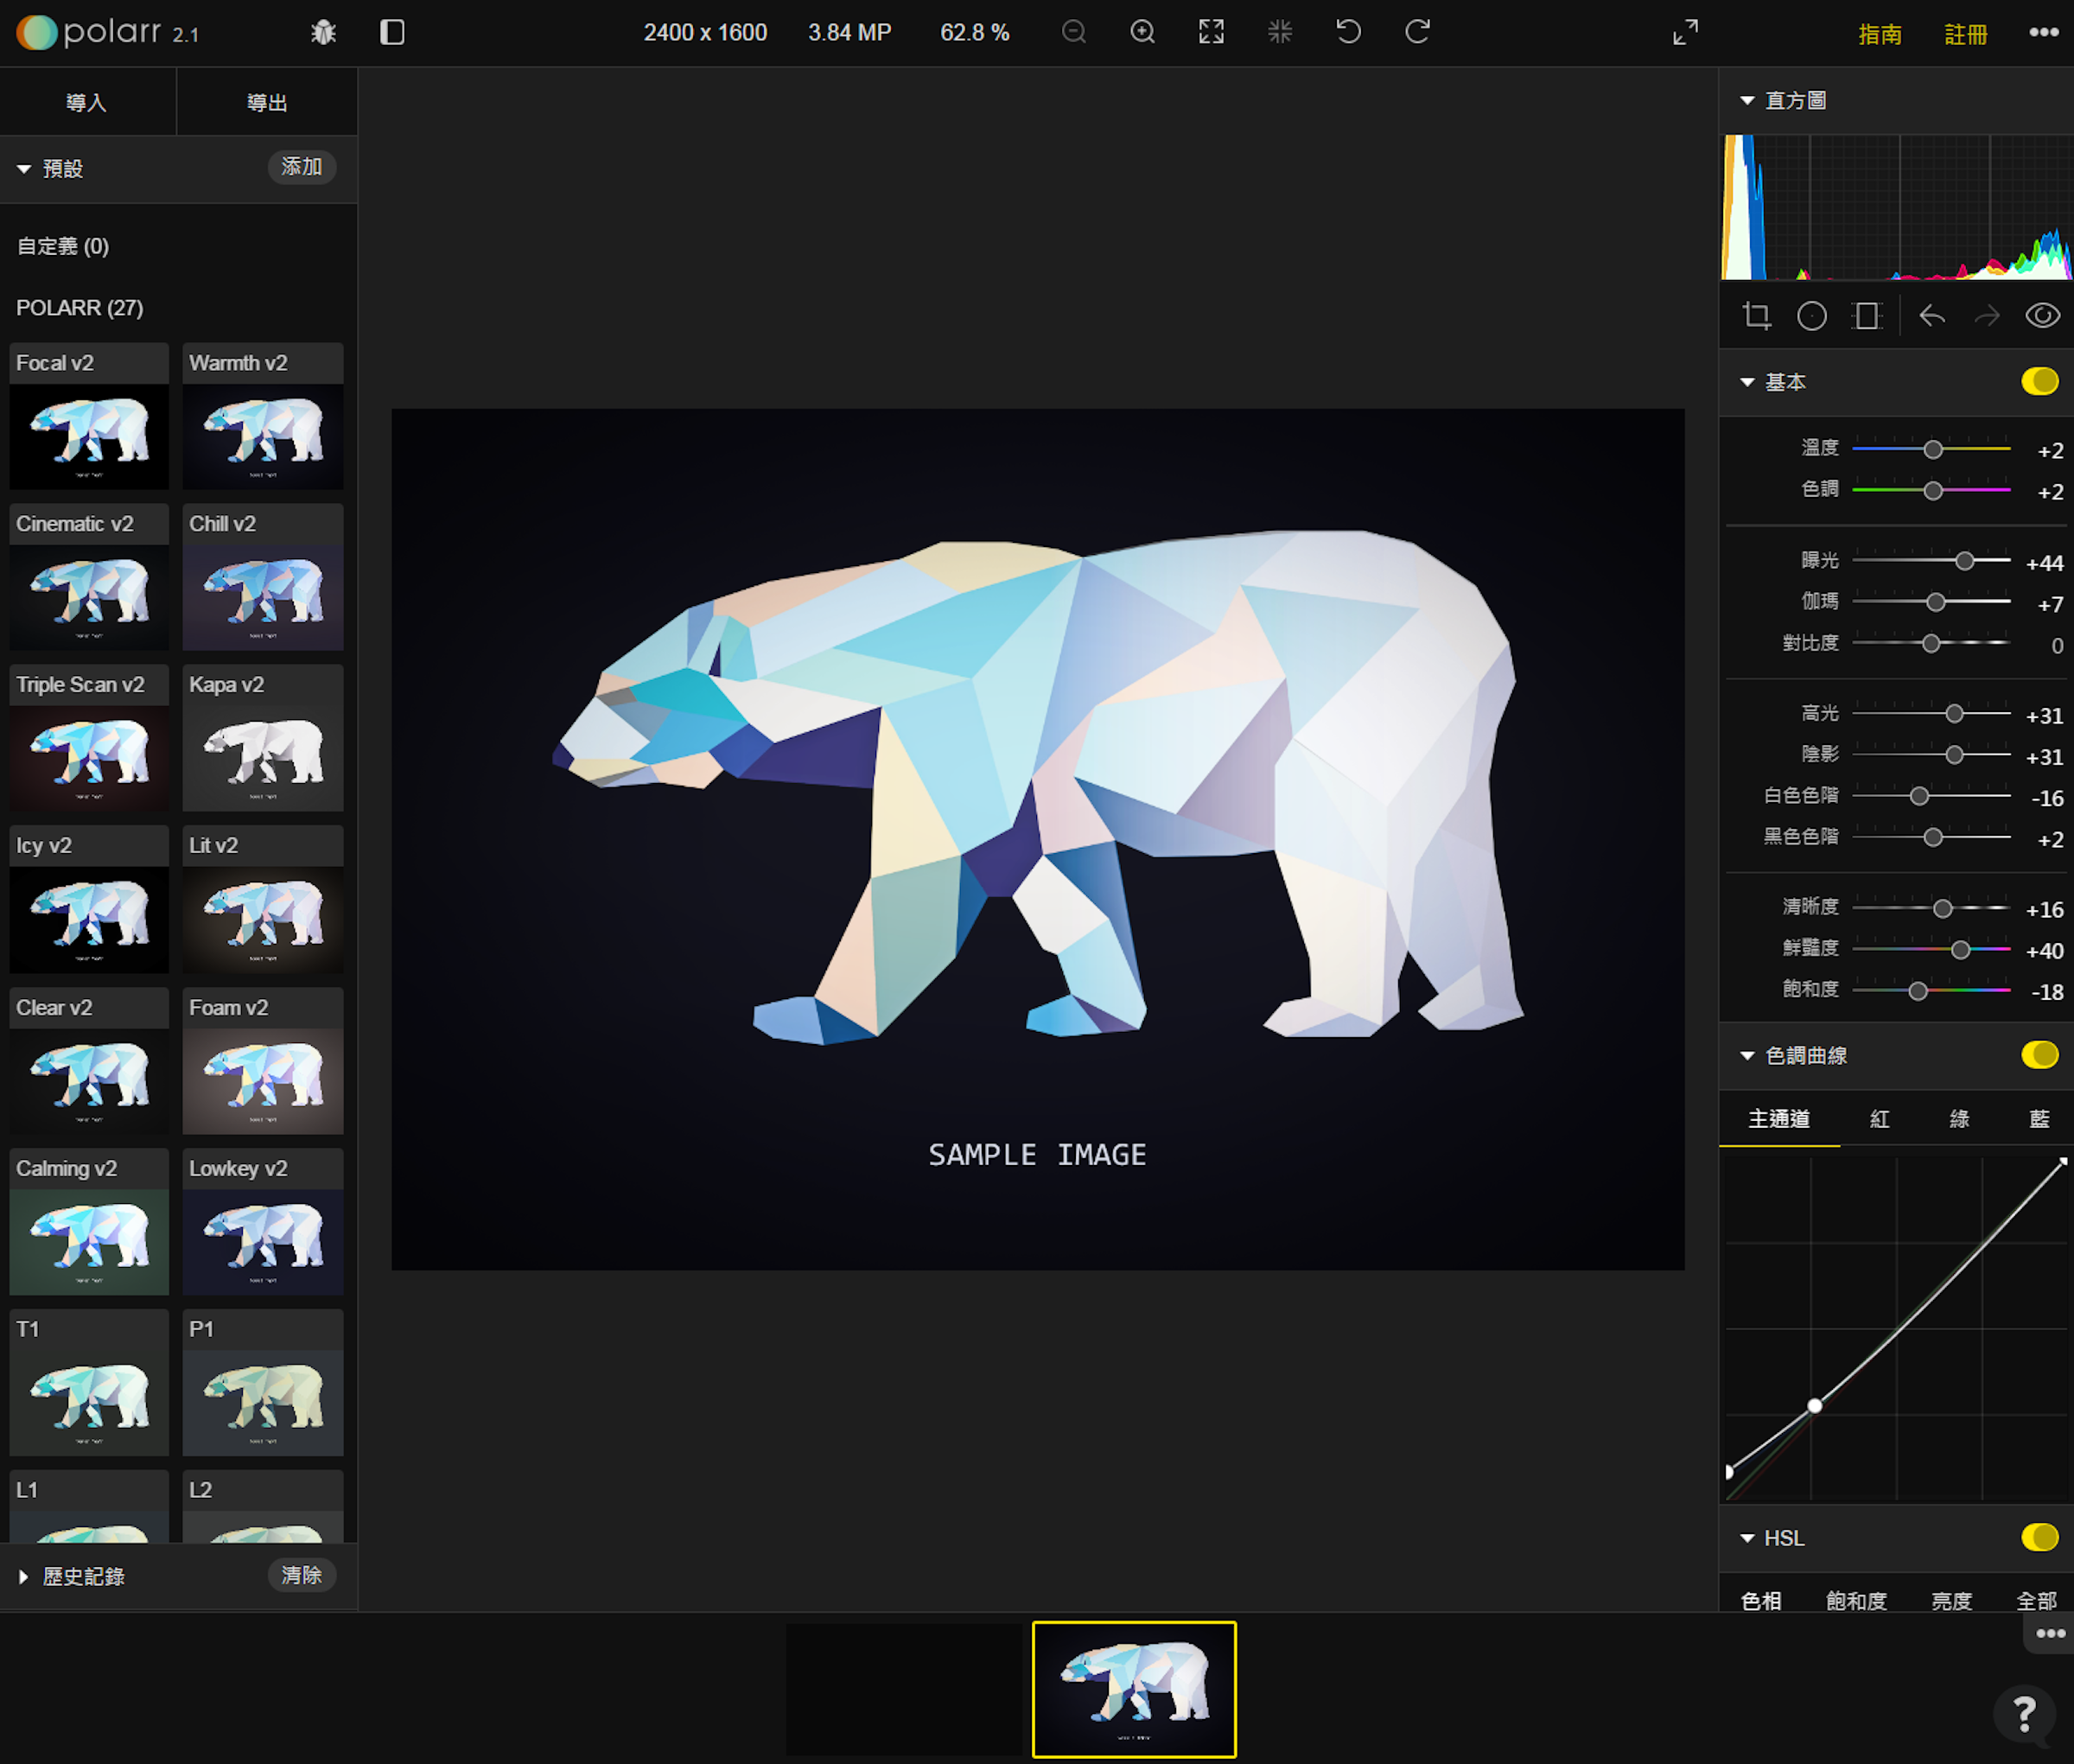Undo the last edit with the back arrow
The height and width of the screenshot is (1764, 2074).
tap(1932, 316)
